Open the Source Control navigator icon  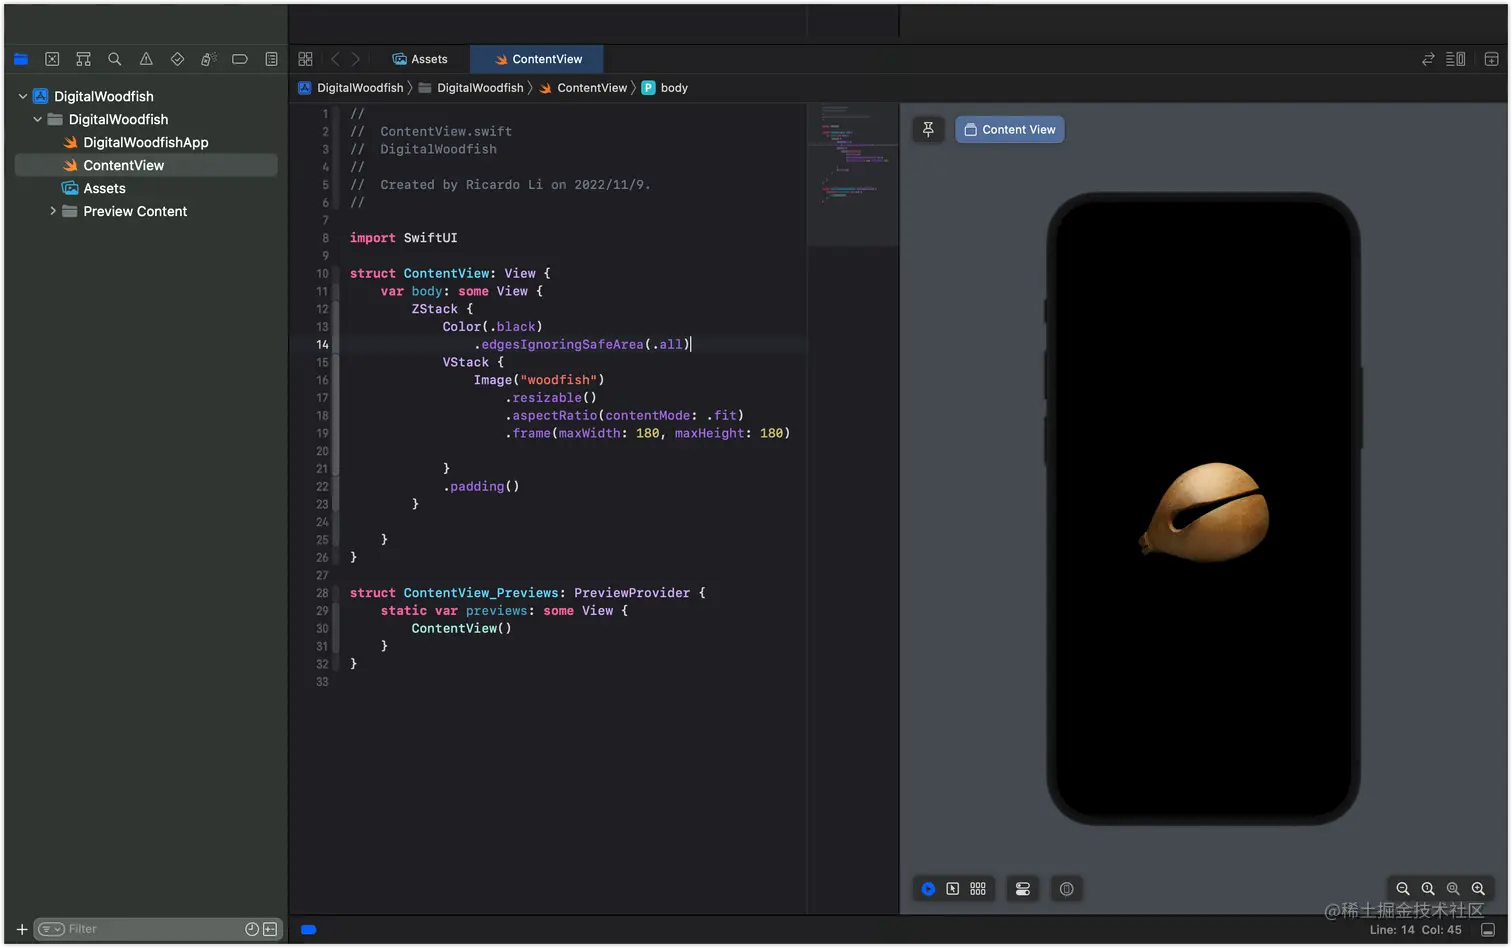pyautogui.click(x=52, y=59)
